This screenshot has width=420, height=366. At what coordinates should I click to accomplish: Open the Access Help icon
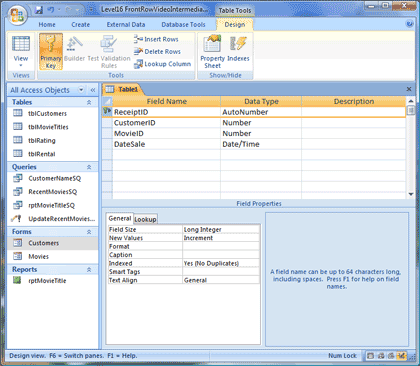pos(409,24)
